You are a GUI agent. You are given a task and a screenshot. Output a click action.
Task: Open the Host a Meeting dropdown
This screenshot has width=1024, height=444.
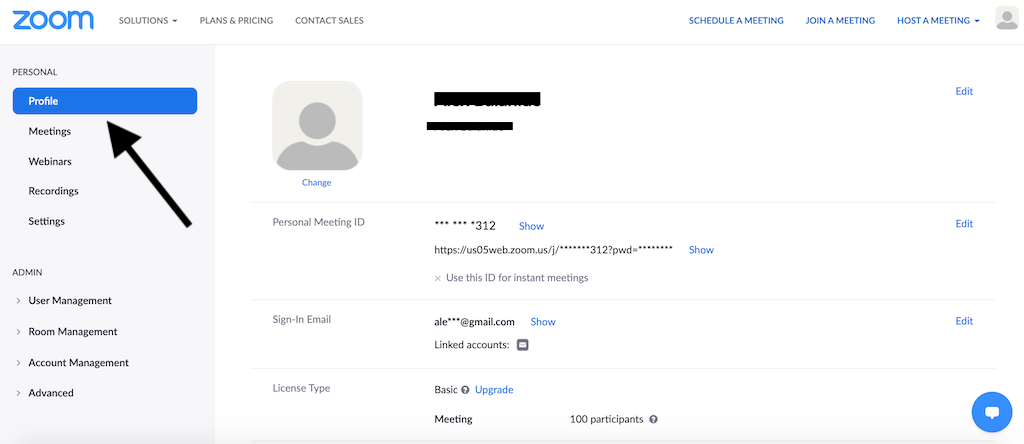[x=938, y=20]
